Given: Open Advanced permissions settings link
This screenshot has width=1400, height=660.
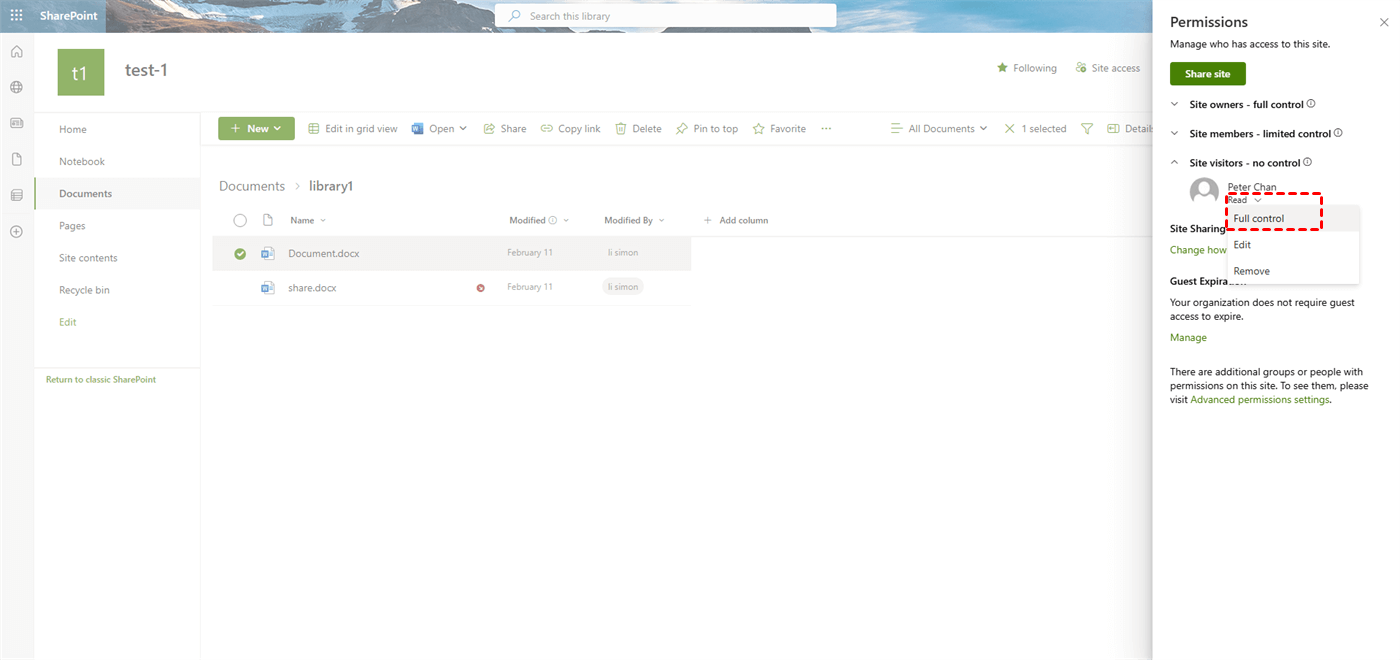Looking at the screenshot, I should 1260,400.
